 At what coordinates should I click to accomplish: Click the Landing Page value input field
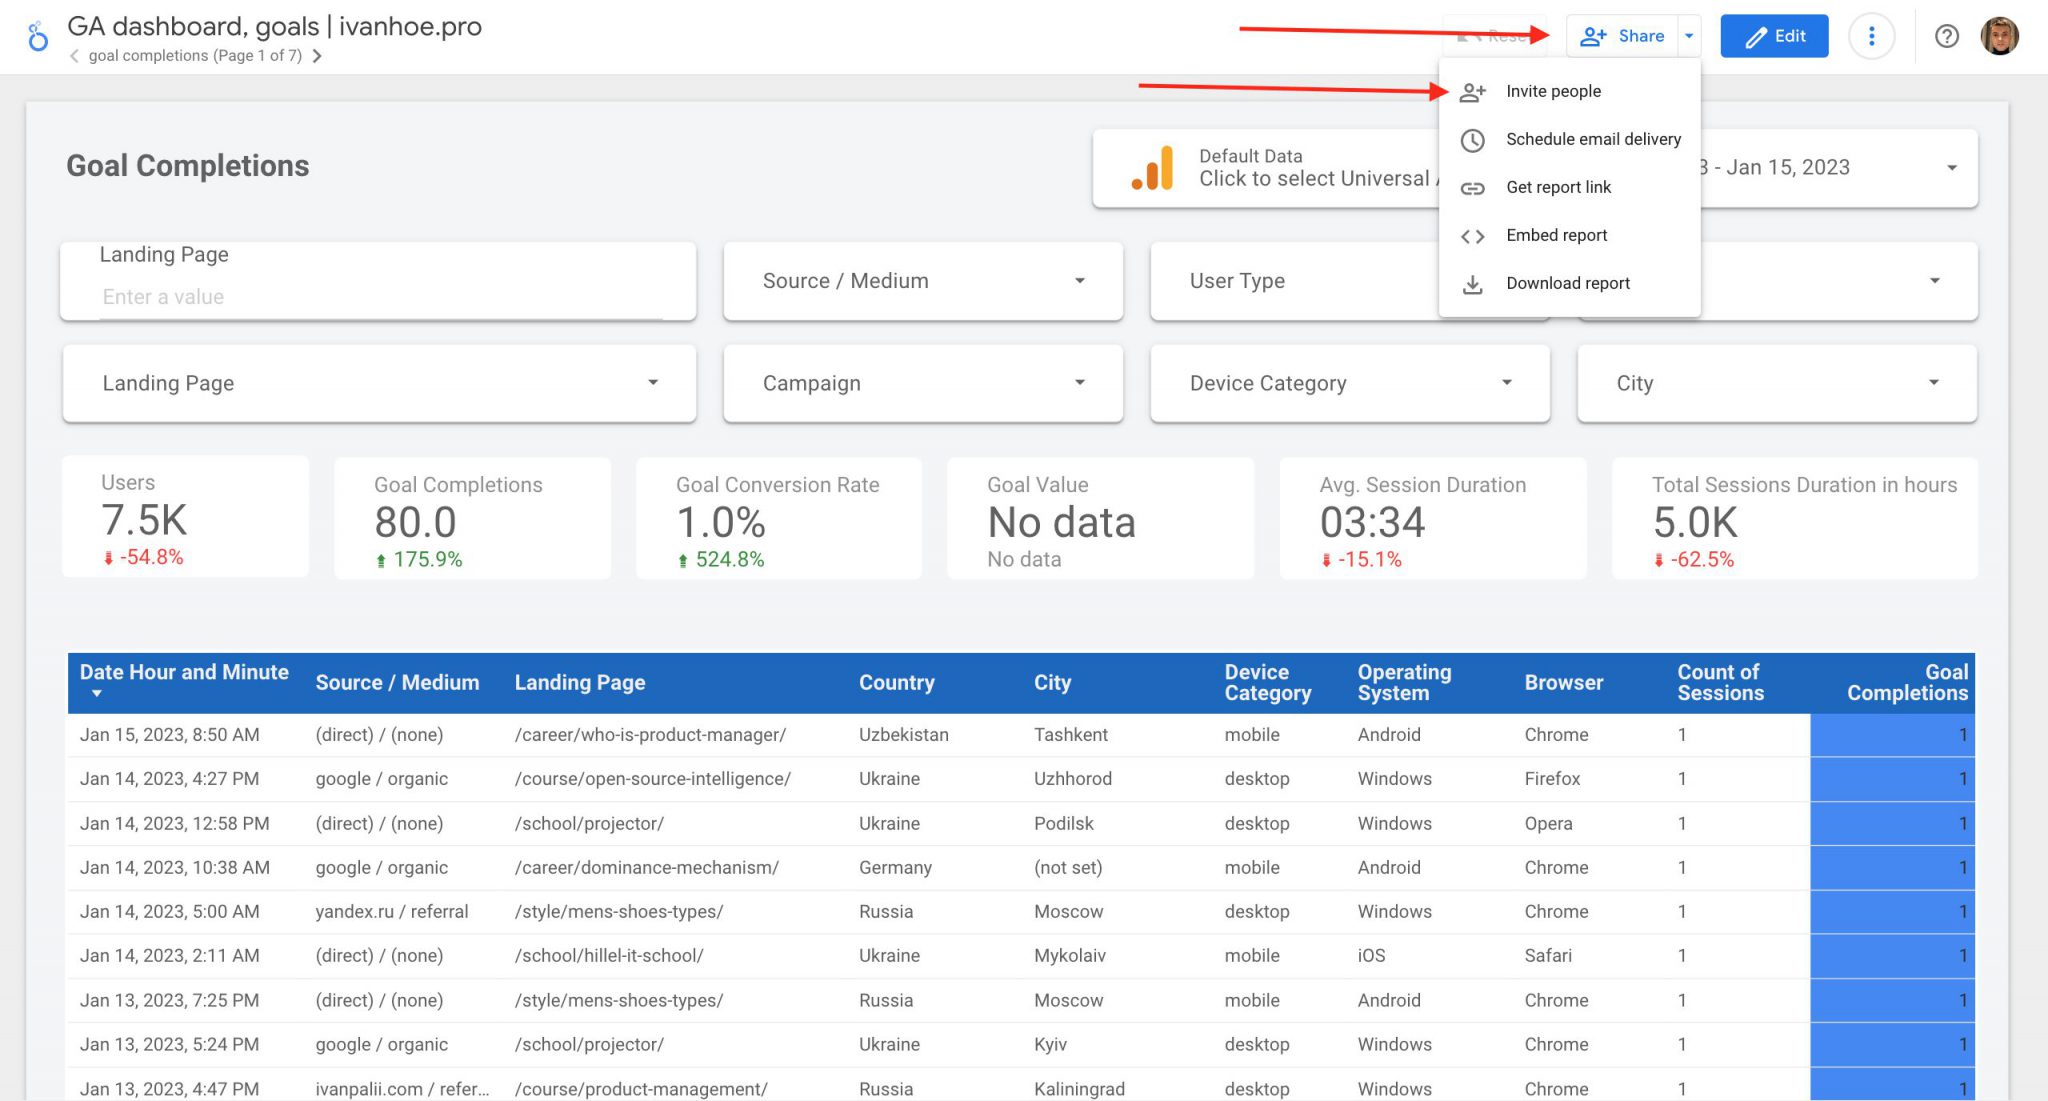(380, 296)
